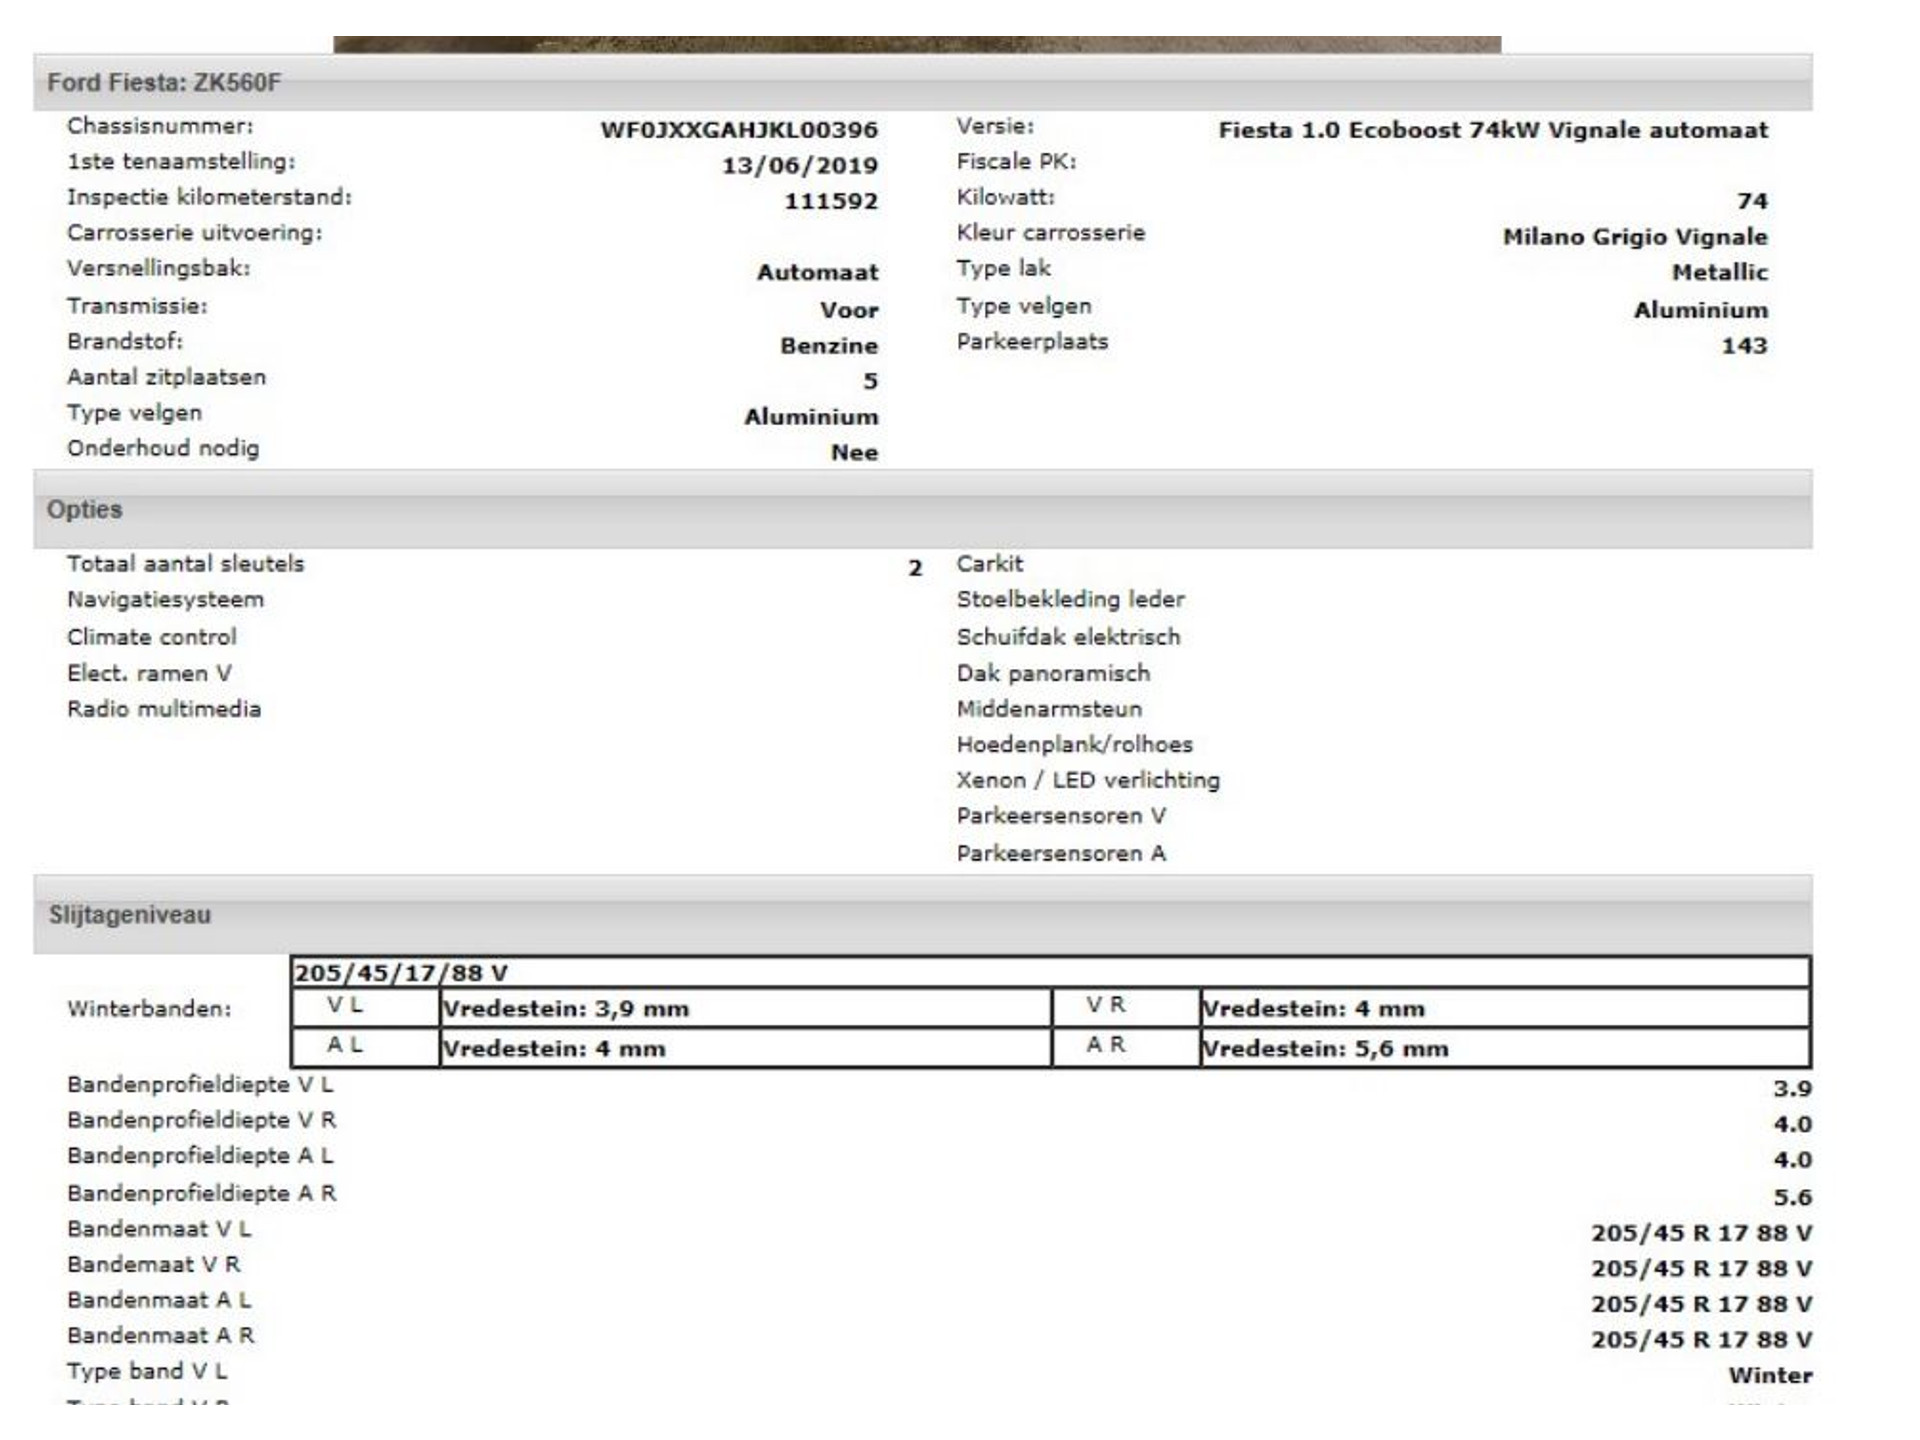Image resolution: width=1920 pixels, height=1440 pixels.
Task: Click the Versnellingsbak value Automaat
Action: pos(817,272)
